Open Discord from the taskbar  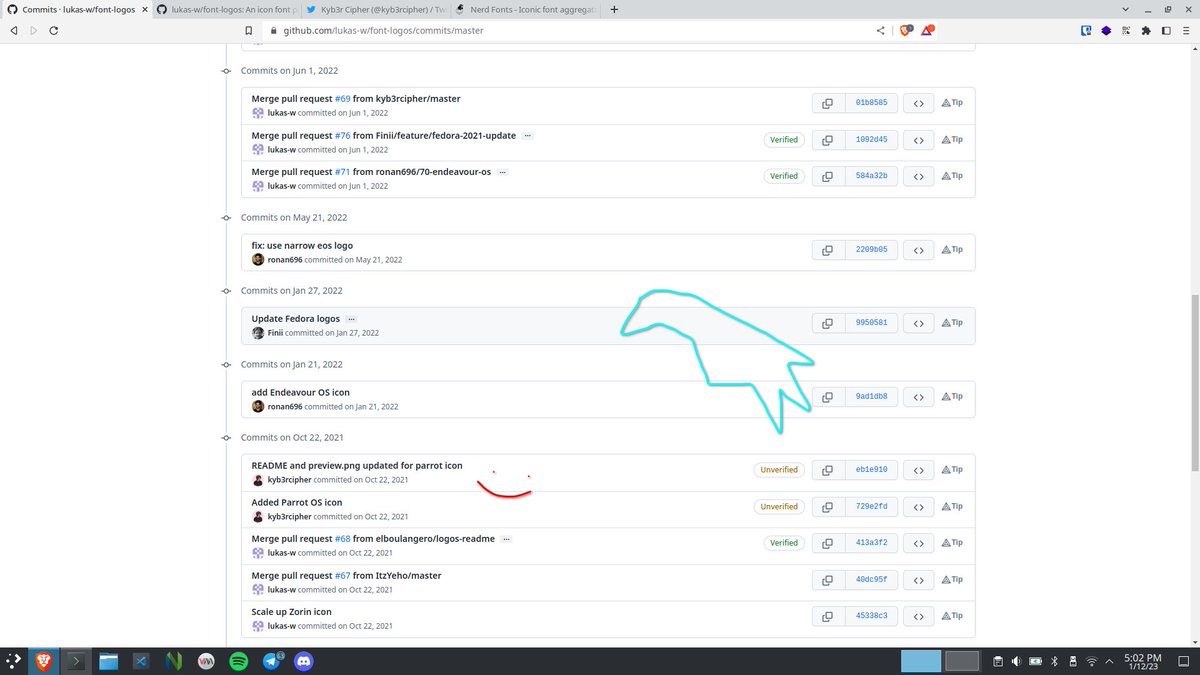tap(304, 661)
